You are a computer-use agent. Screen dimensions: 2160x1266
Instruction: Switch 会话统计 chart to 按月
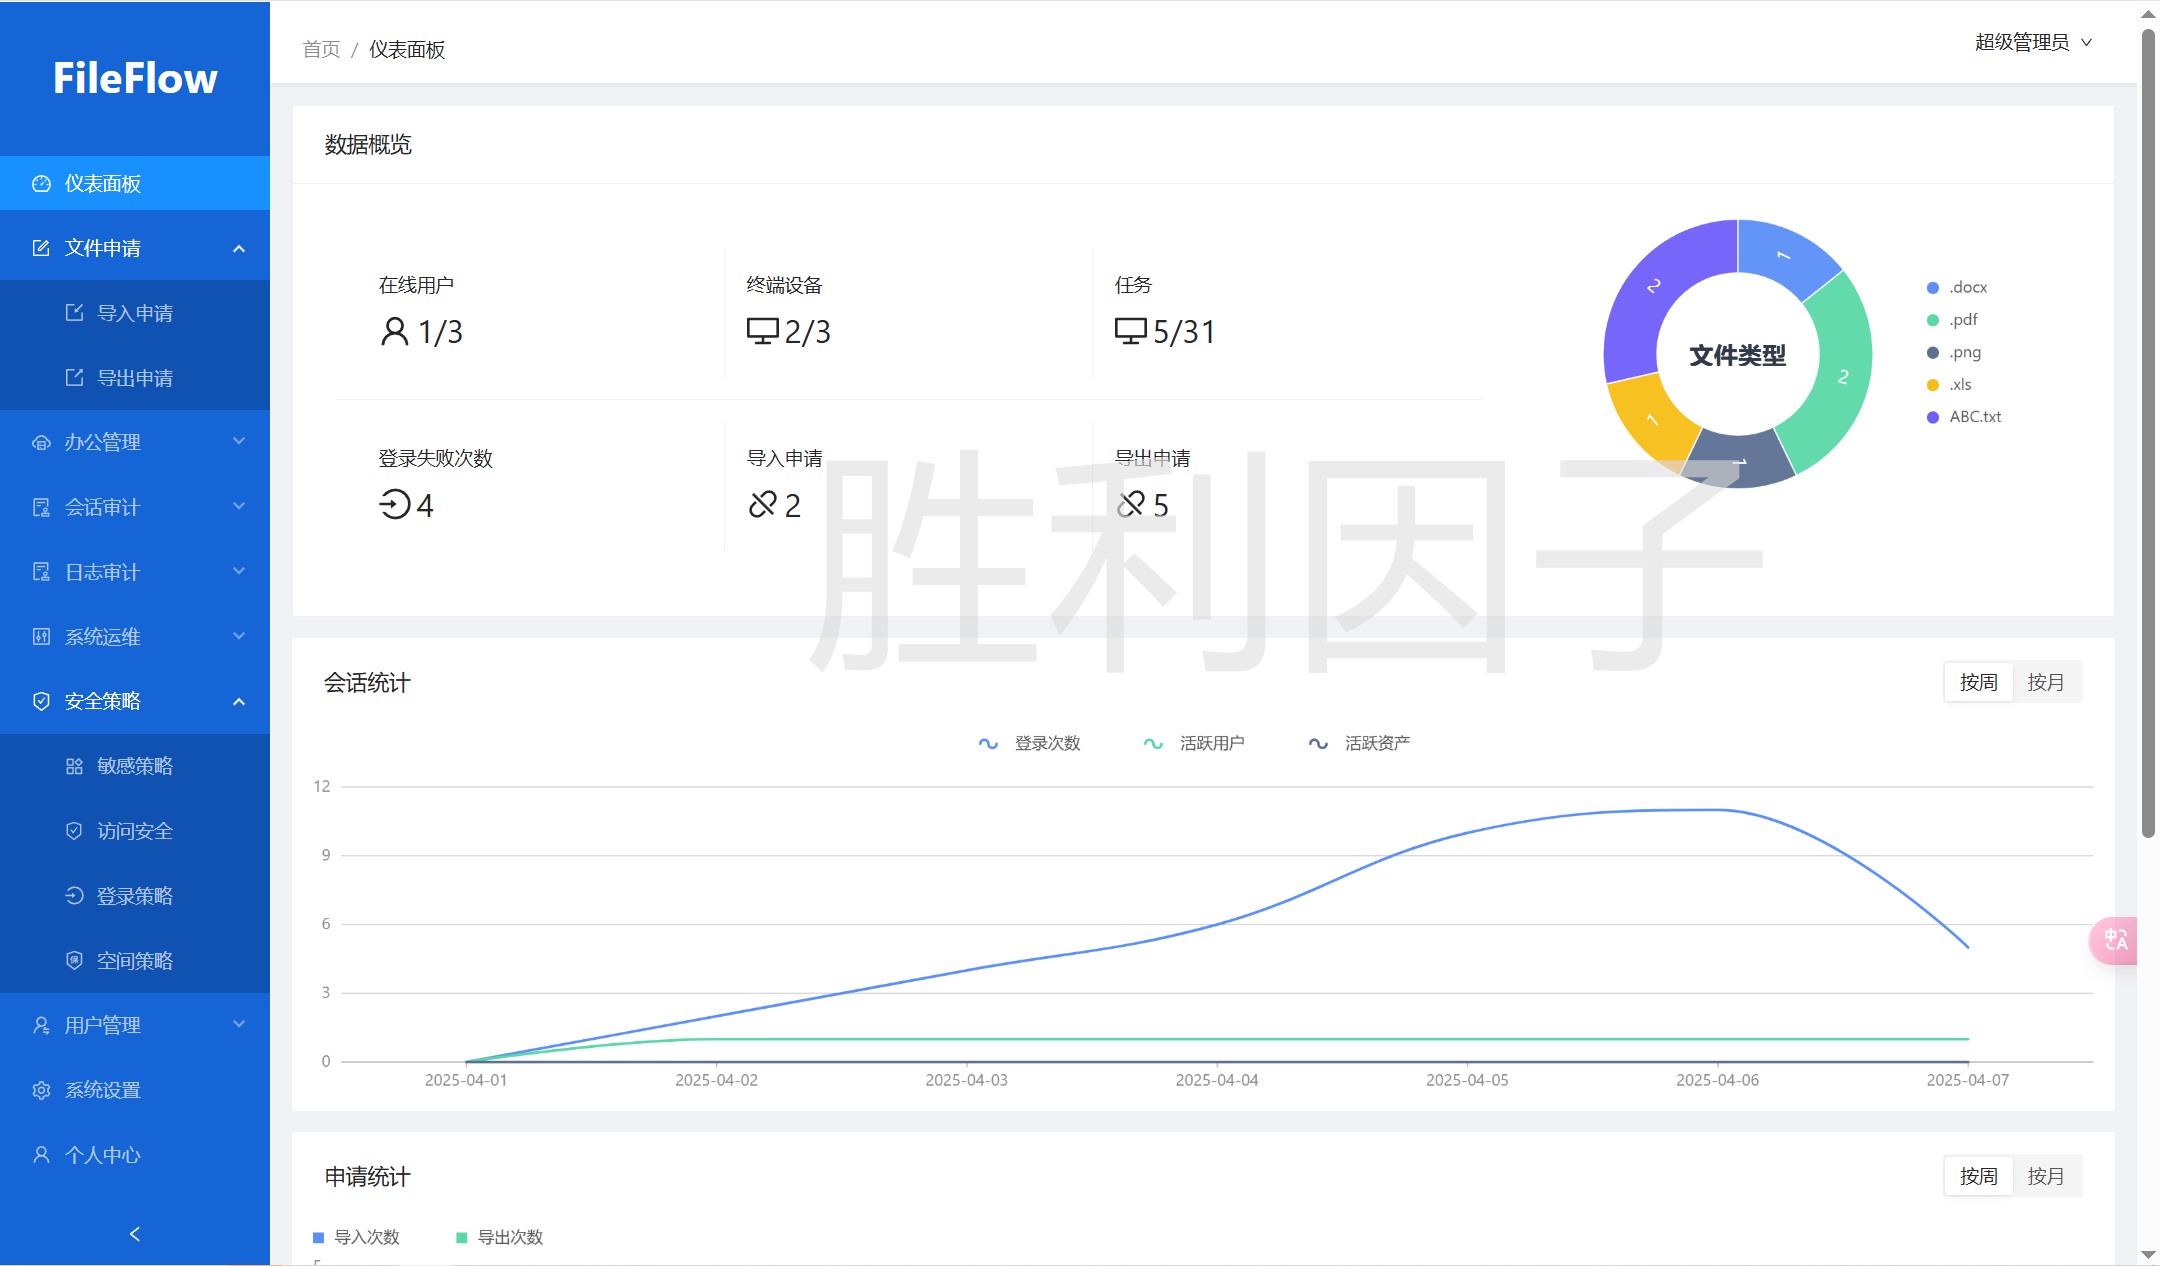2046,682
